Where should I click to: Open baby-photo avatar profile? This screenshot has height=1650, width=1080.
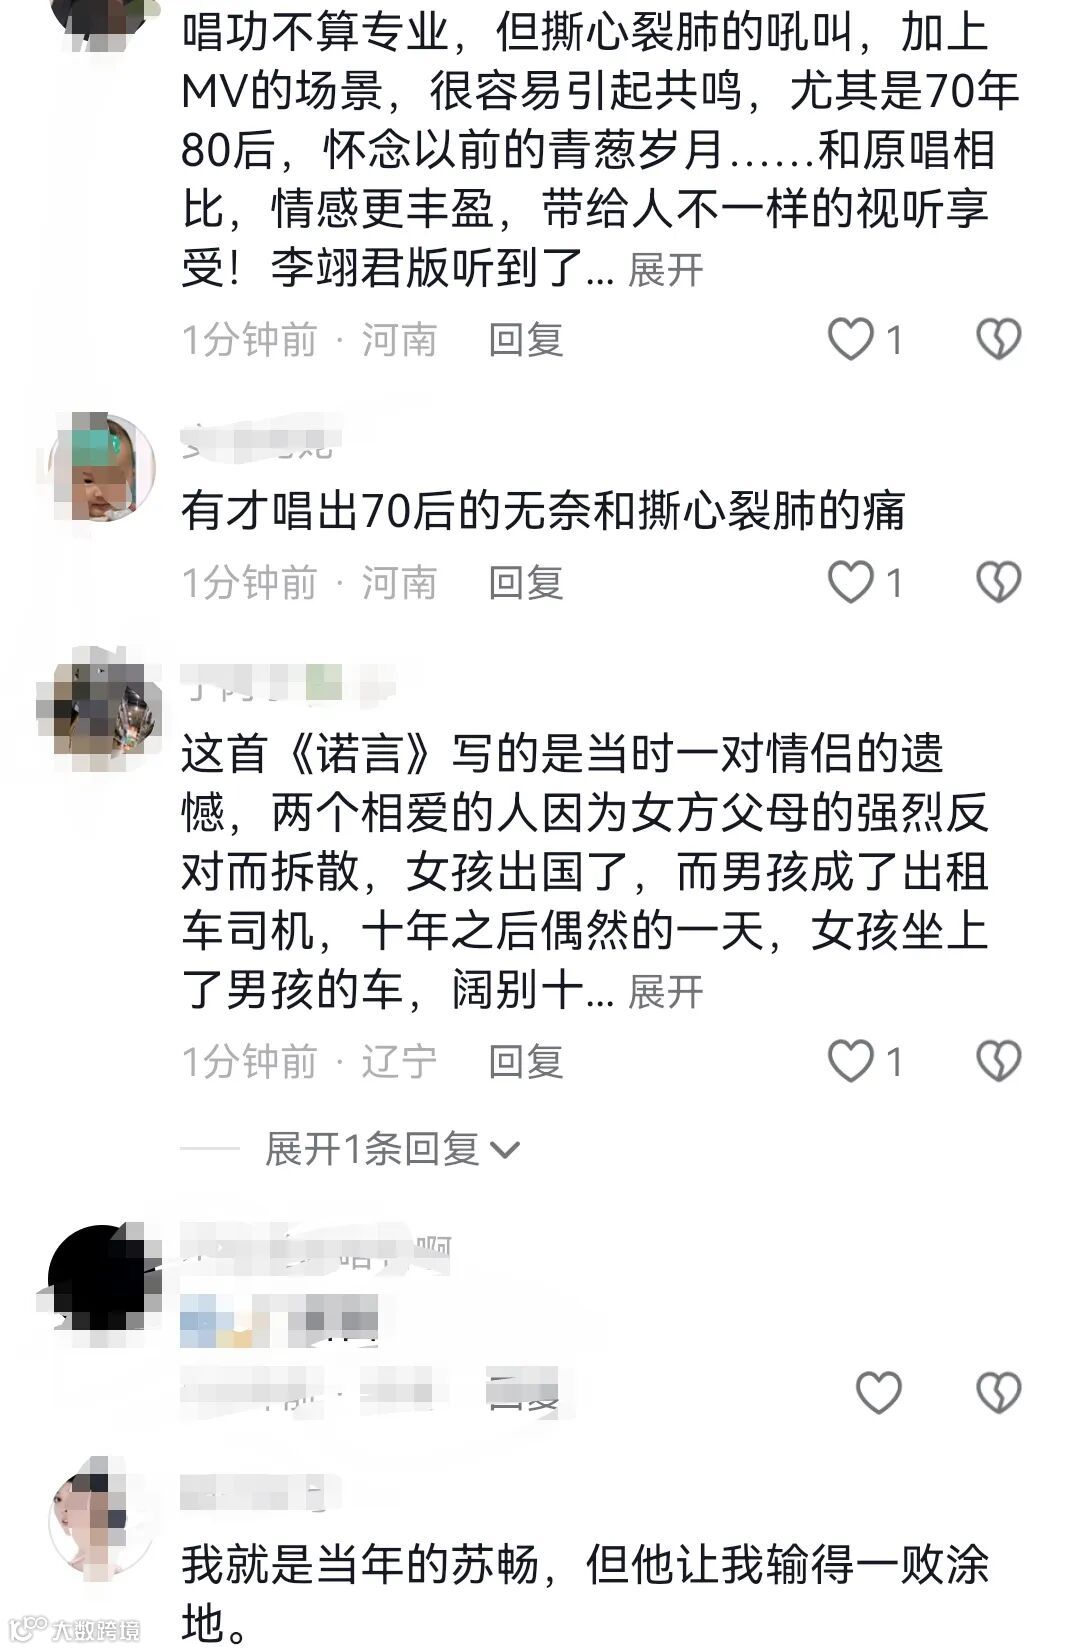tap(102, 467)
